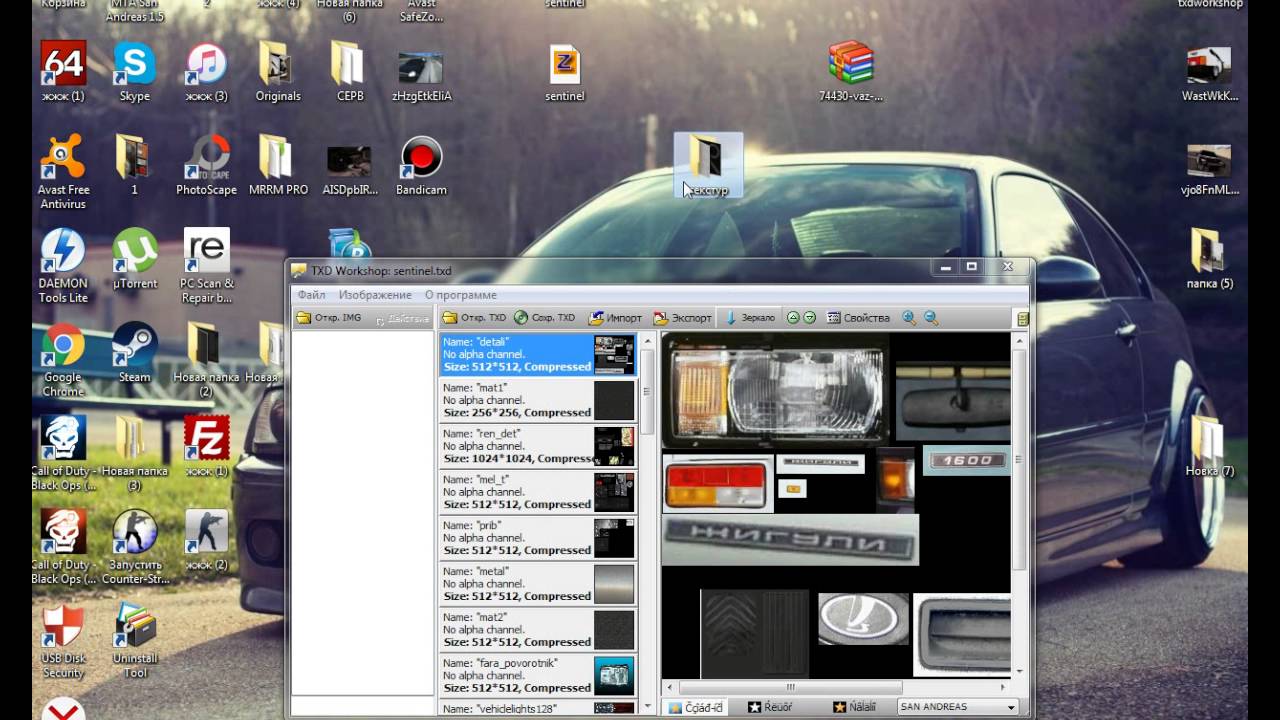This screenshot has width=1280, height=720.
Task: Click the Импорт toolbar button
Action: pyautogui.click(x=616, y=318)
